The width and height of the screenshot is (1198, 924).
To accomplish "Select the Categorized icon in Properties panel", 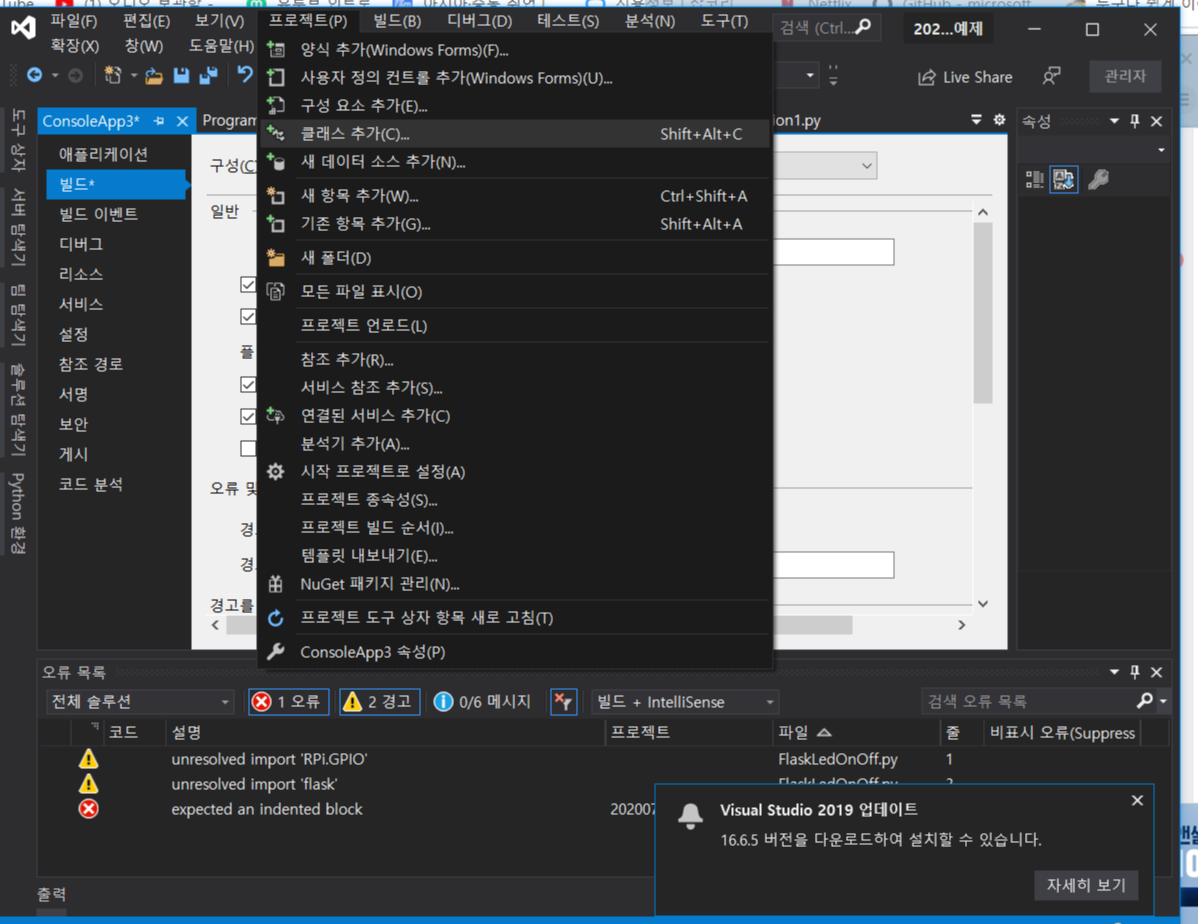I will coord(1034,180).
